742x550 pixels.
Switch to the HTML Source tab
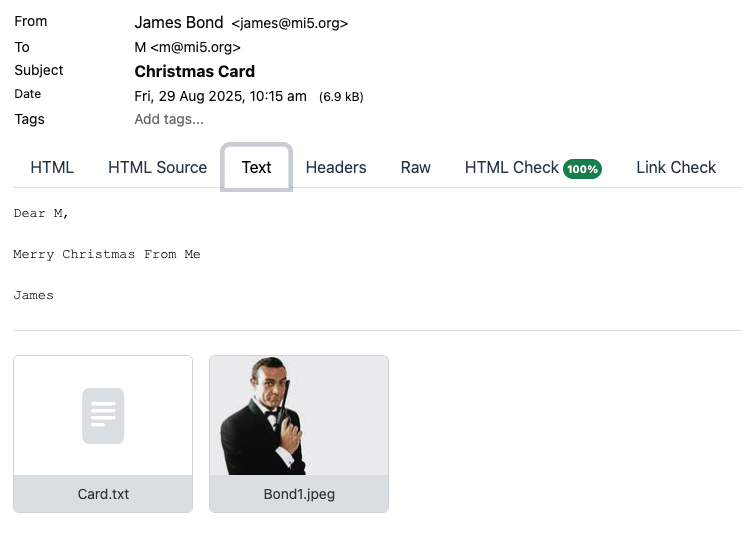pos(157,167)
